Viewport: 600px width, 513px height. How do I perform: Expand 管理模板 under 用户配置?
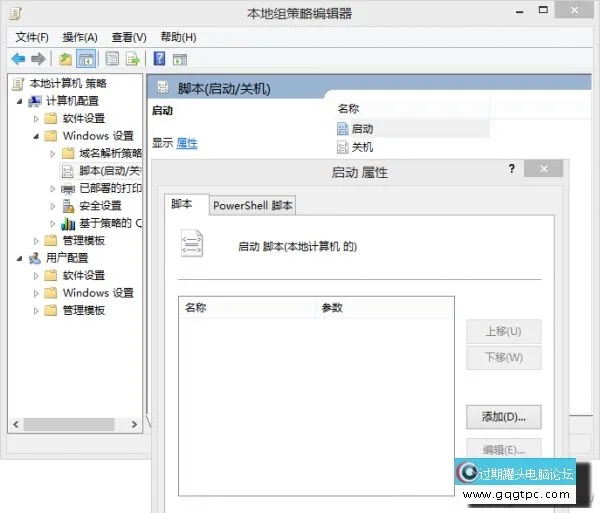(x=36, y=311)
